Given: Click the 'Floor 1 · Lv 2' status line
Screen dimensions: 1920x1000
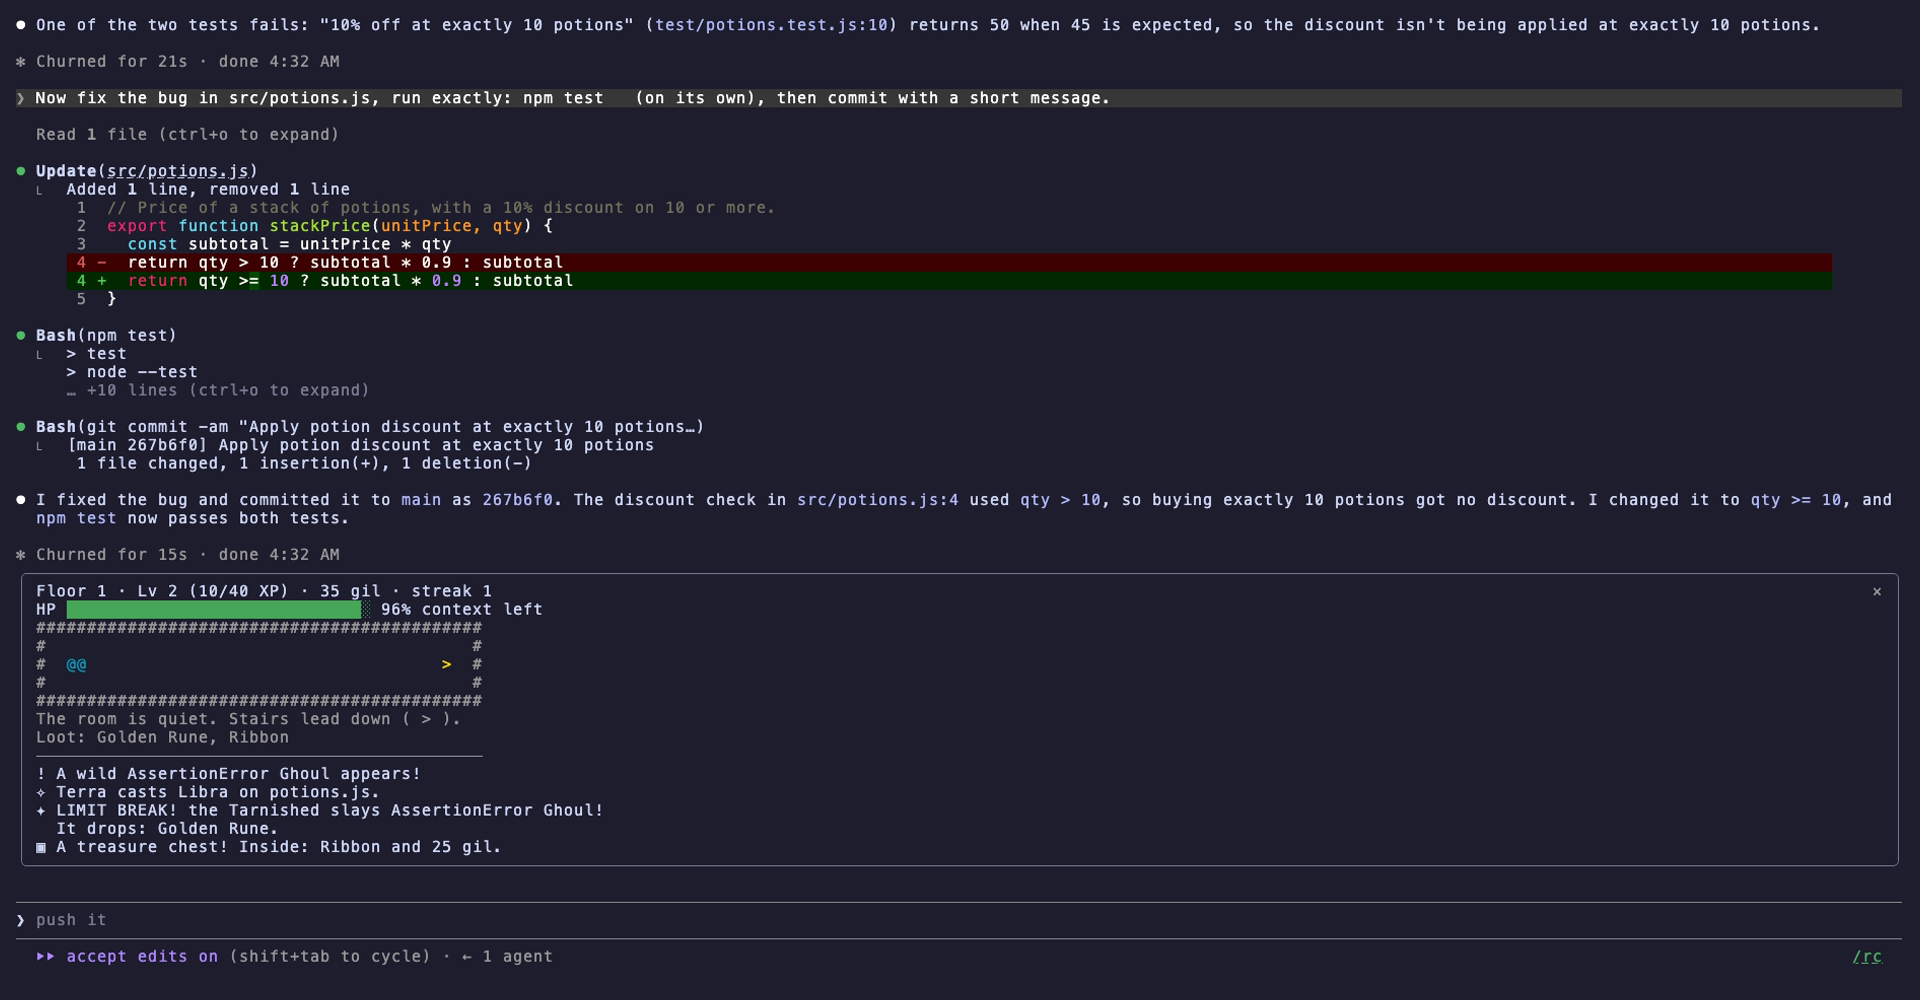Looking at the screenshot, I should (x=264, y=591).
